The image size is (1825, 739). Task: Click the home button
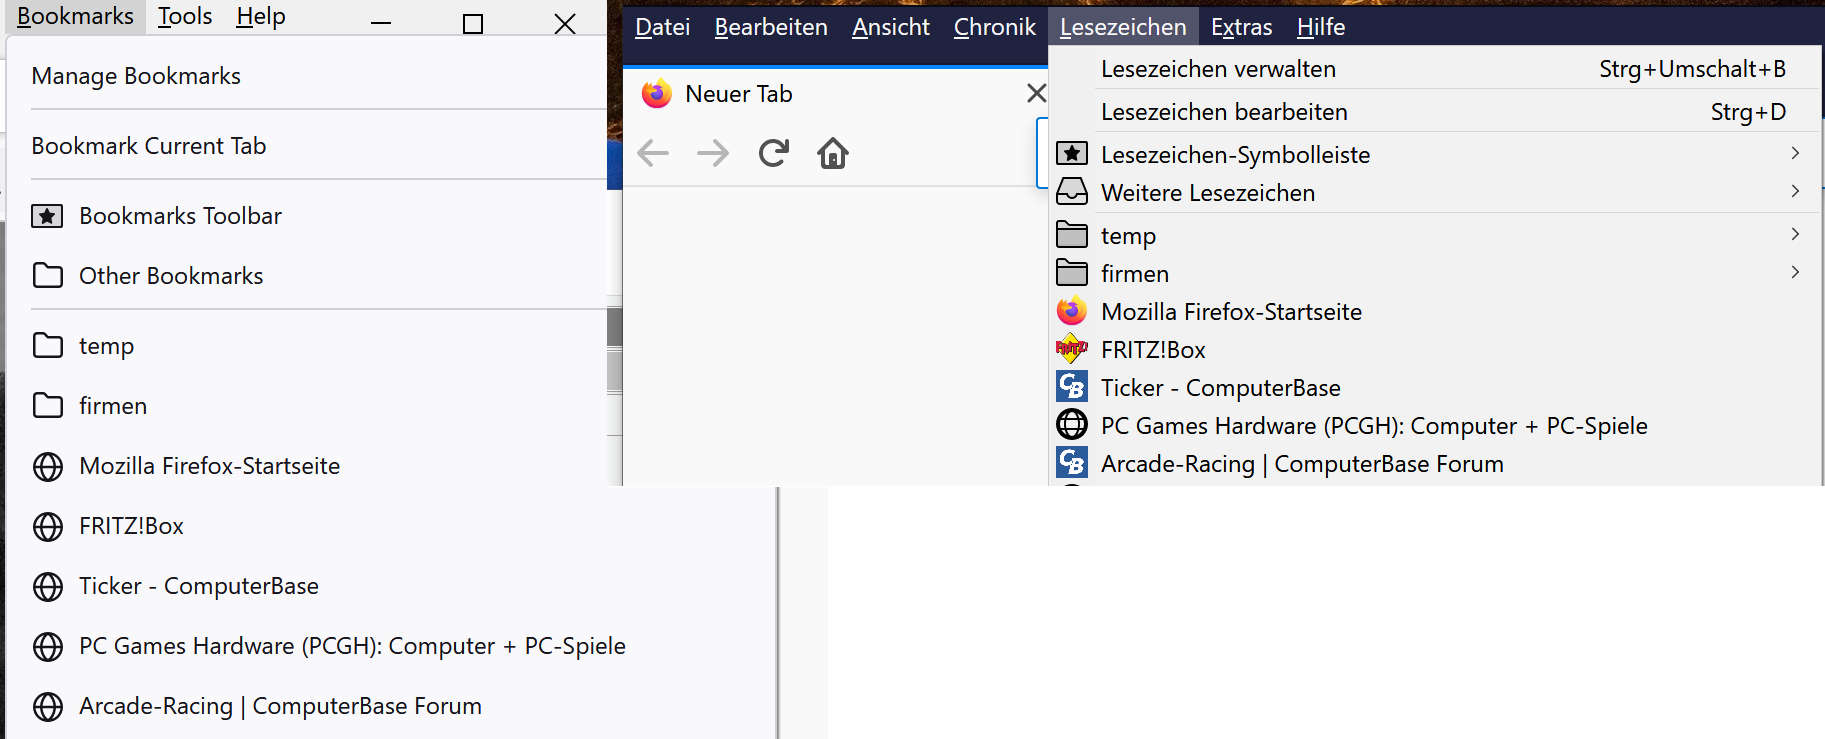(833, 153)
